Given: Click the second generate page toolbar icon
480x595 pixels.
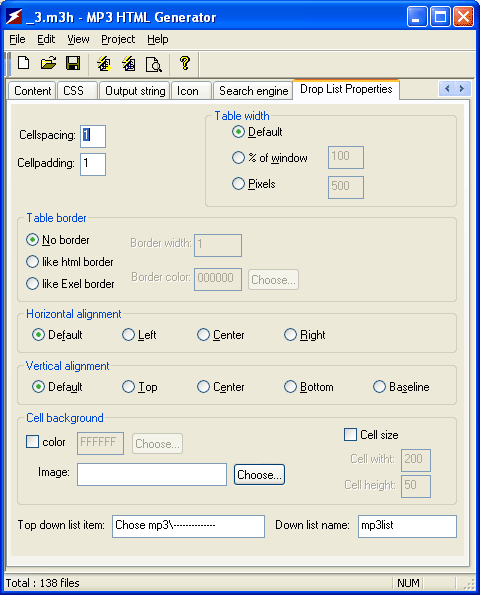Looking at the screenshot, I should click(129, 64).
